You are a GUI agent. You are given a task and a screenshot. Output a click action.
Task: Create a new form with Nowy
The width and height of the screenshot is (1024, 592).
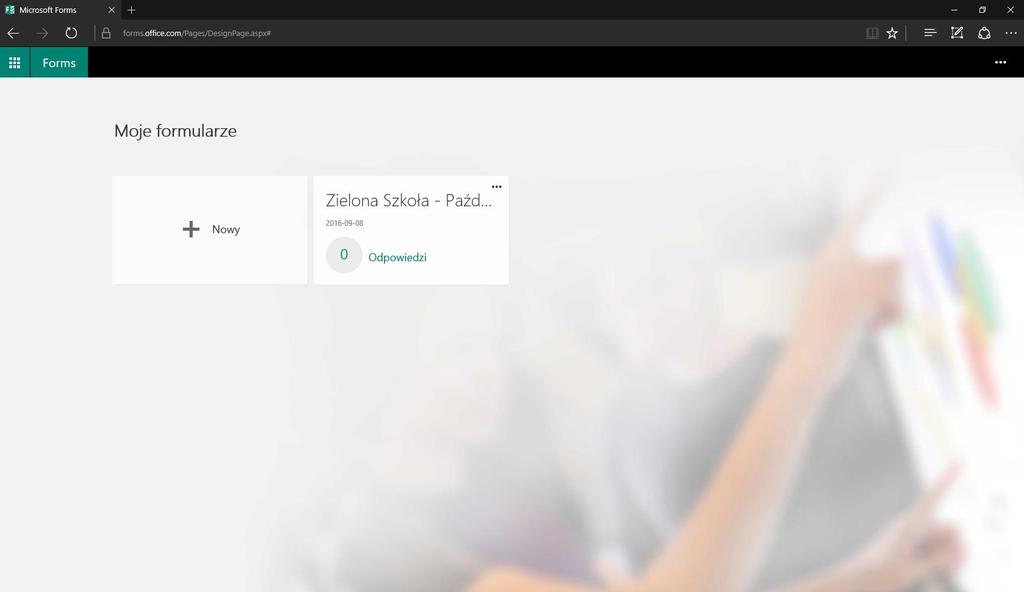tap(210, 229)
